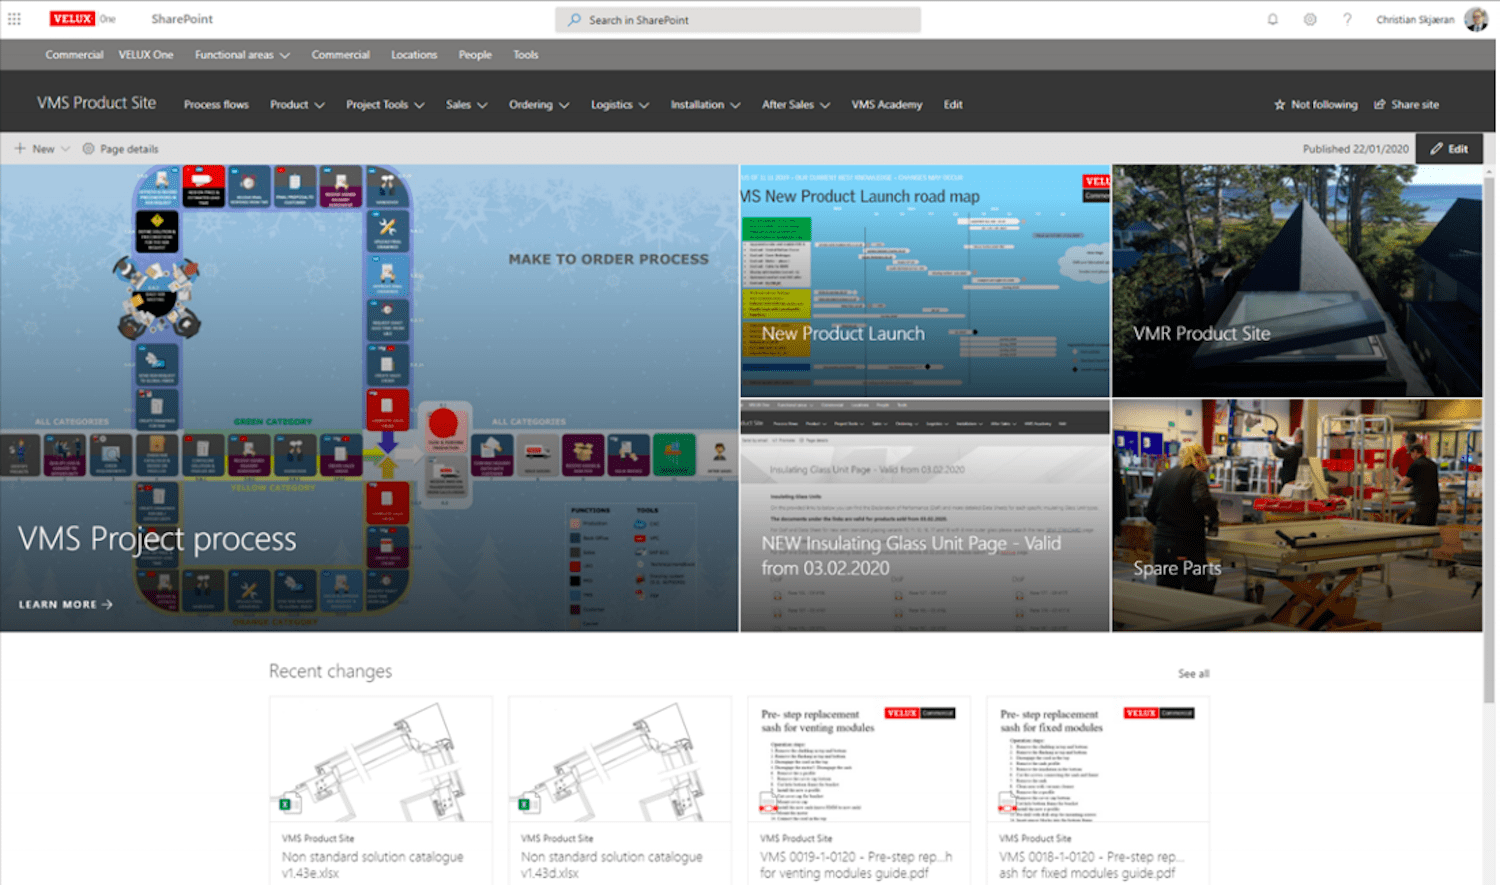Open Christian Skjæran's profile picture
Image resolution: width=1500 pixels, height=885 pixels.
[x=1476, y=19]
